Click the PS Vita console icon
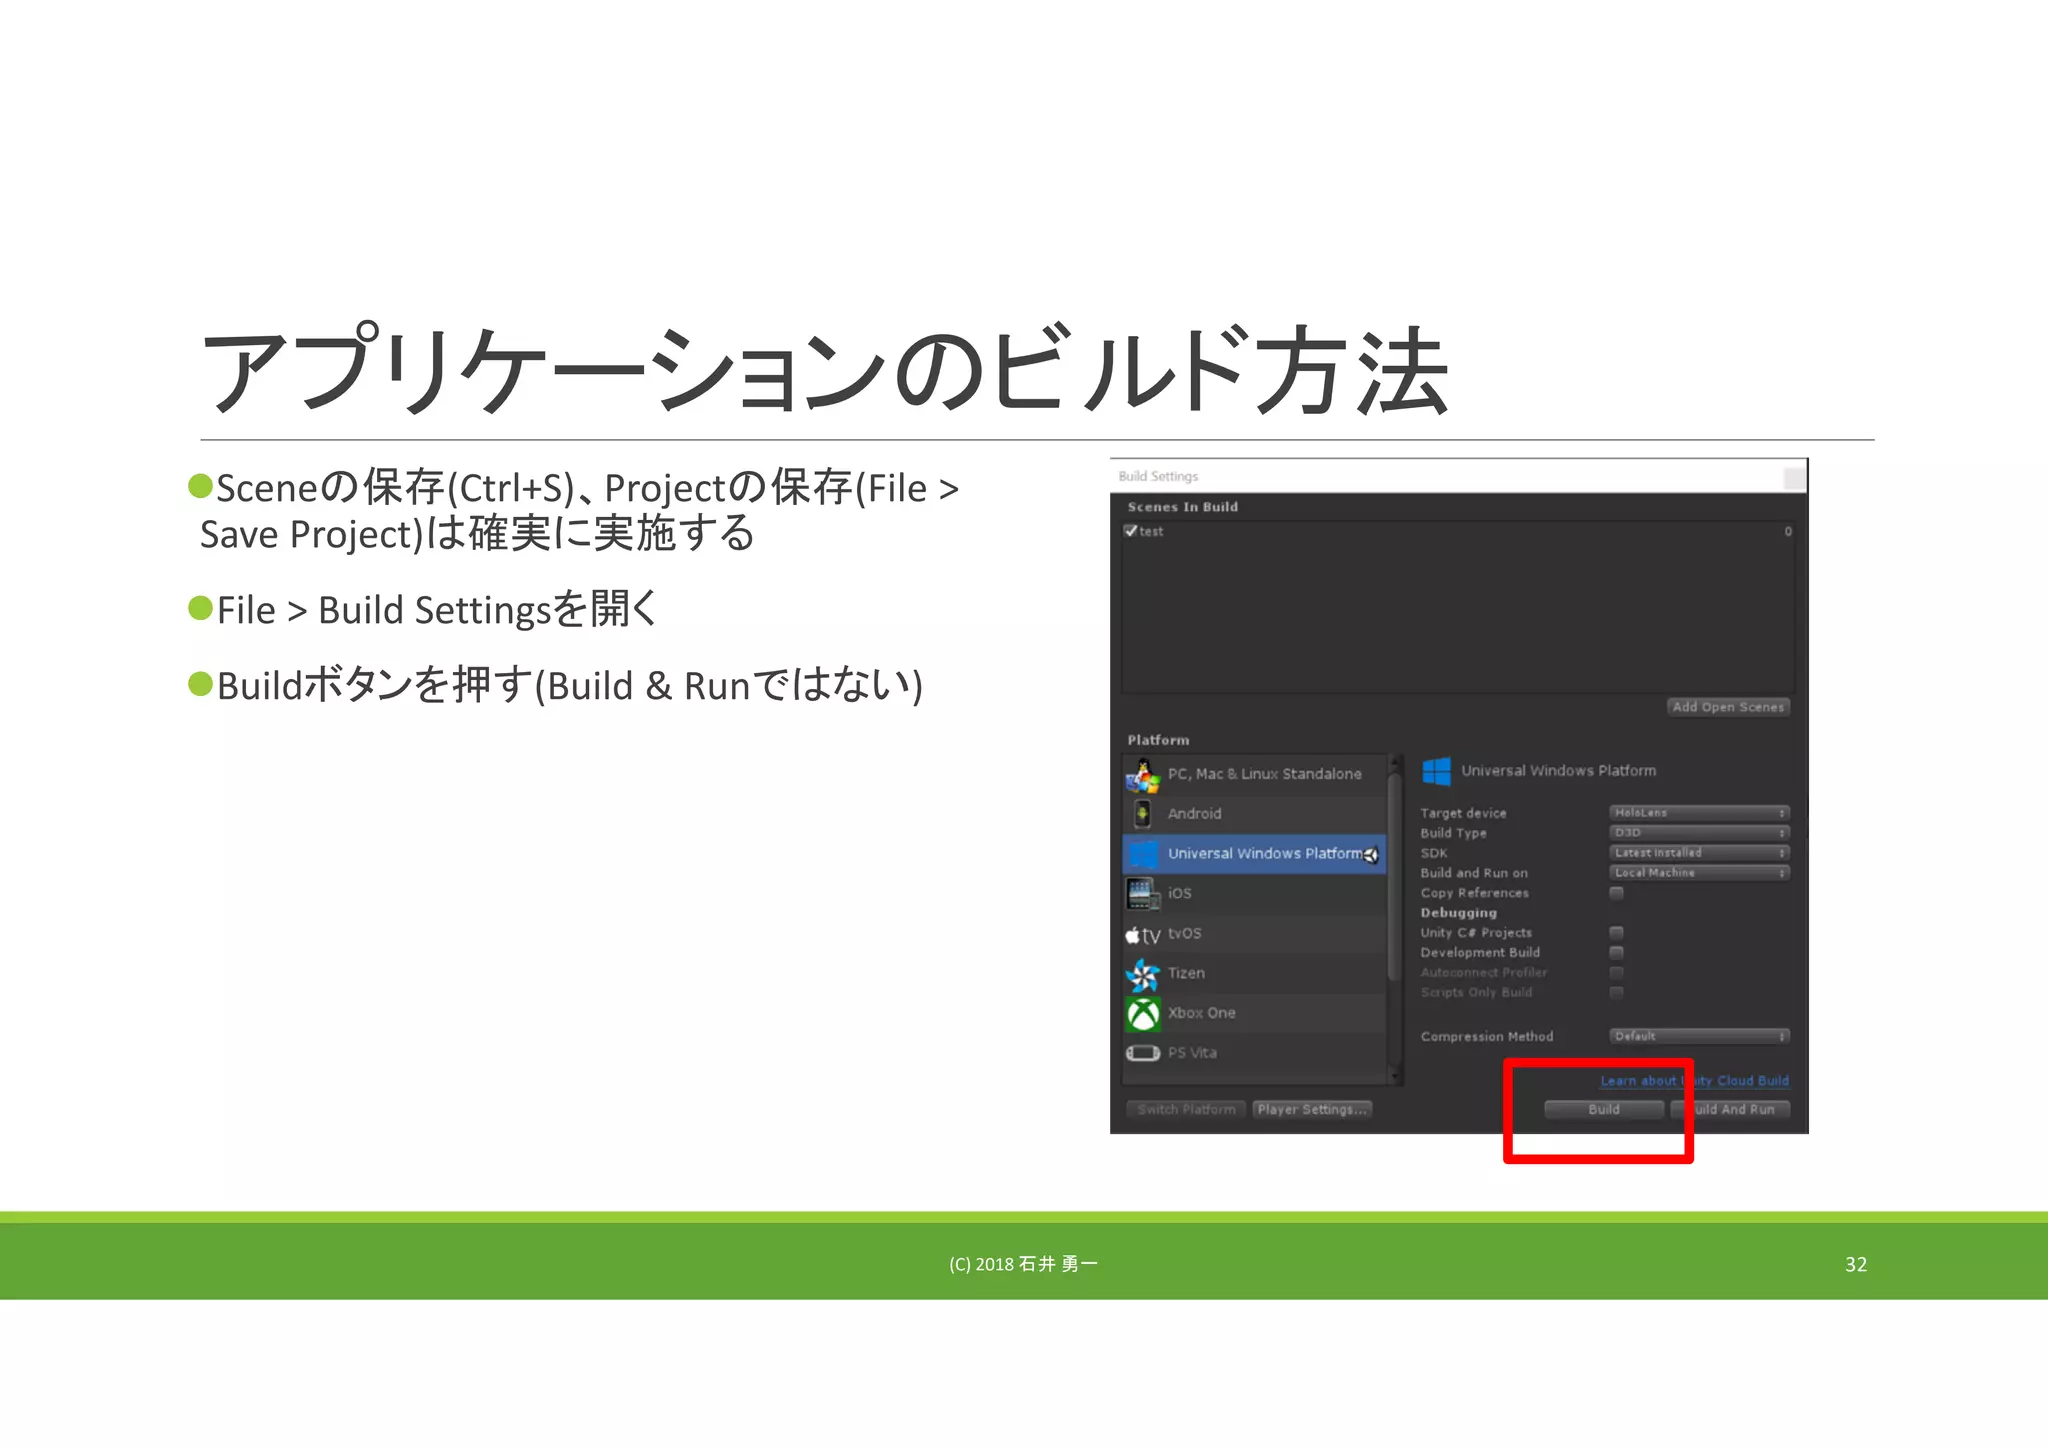 pos(1143,1053)
